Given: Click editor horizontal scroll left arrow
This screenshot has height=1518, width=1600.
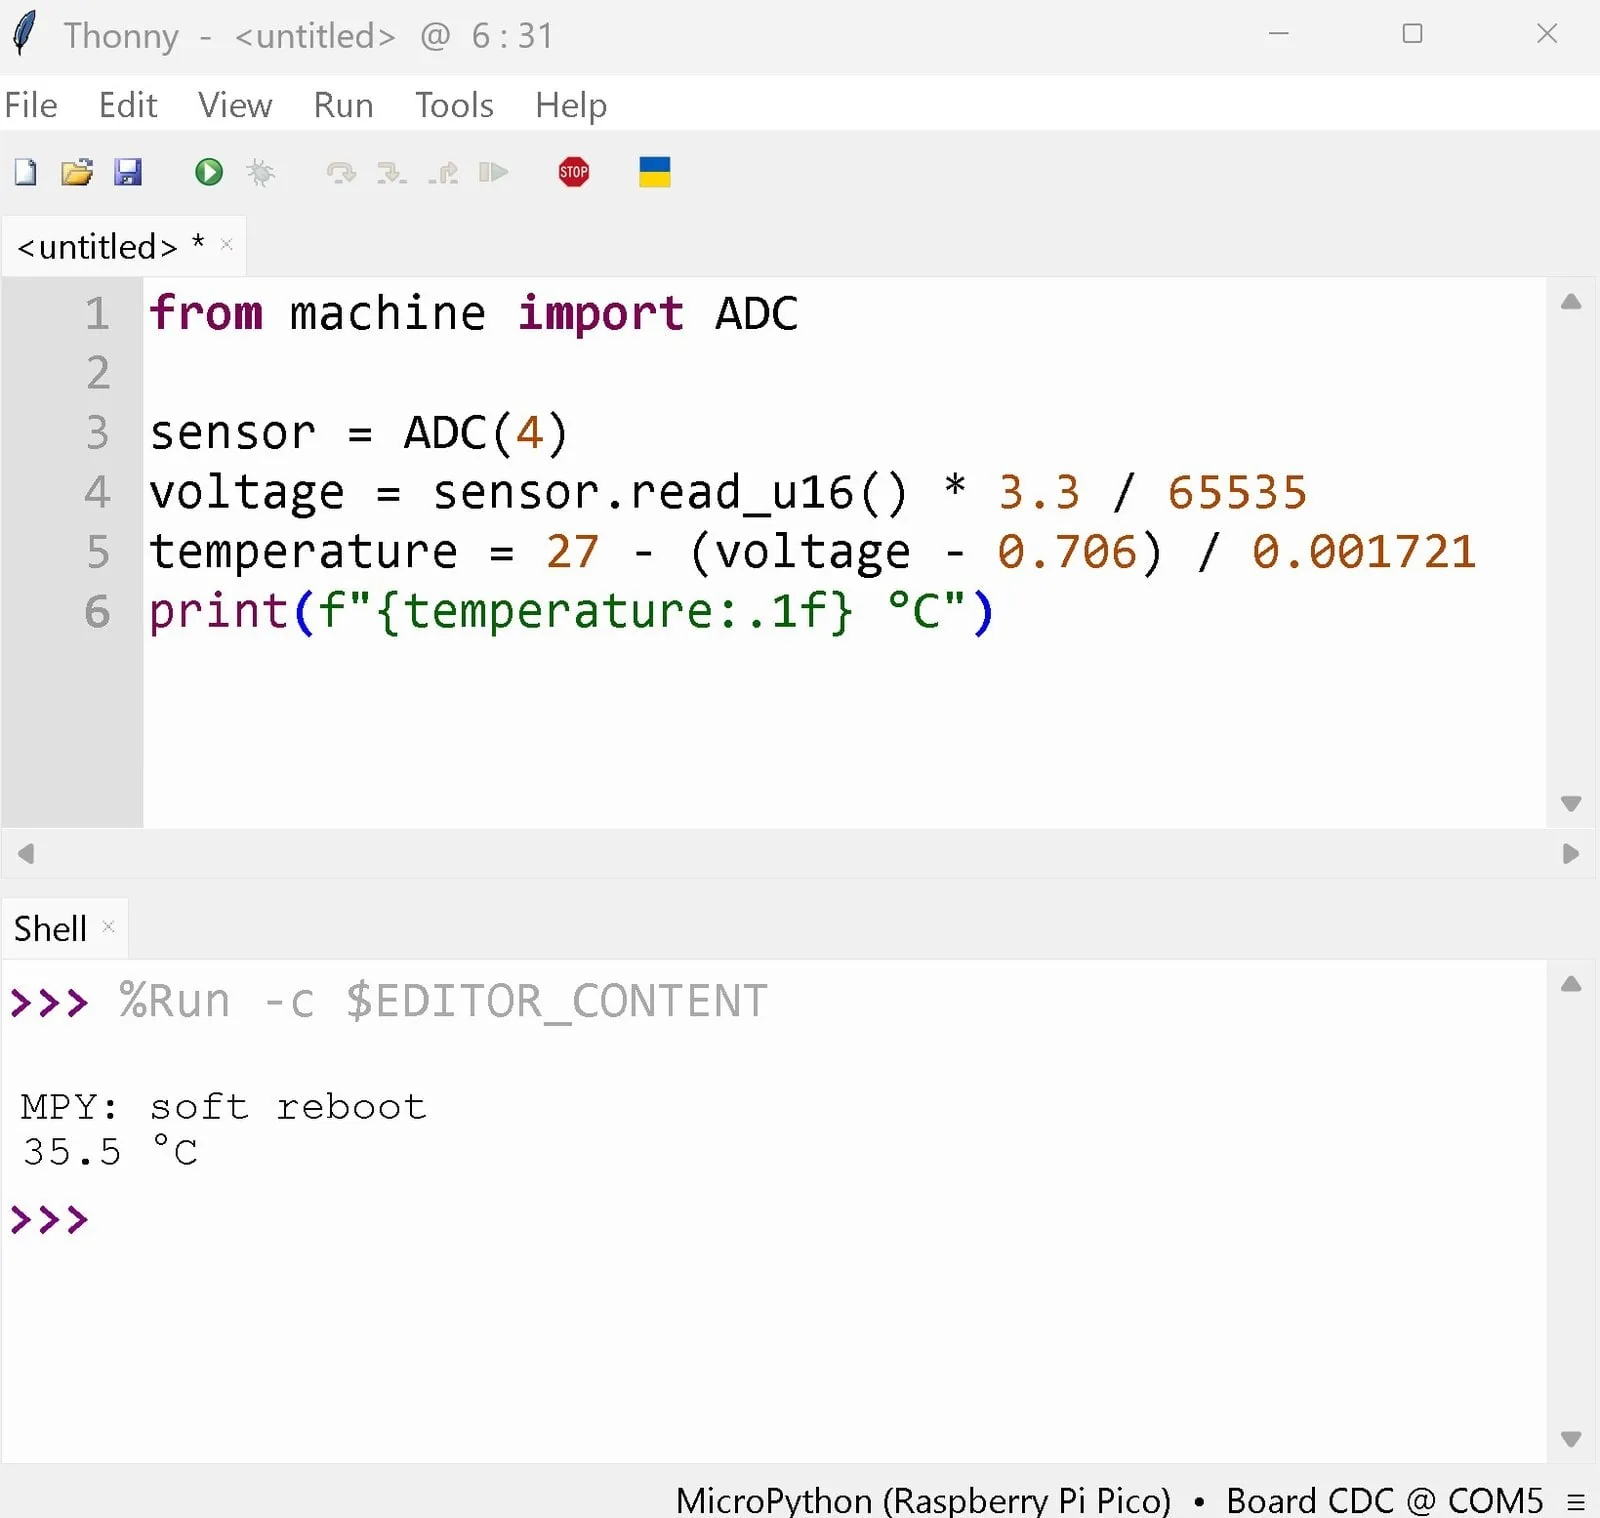Looking at the screenshot, I should 26,853.
